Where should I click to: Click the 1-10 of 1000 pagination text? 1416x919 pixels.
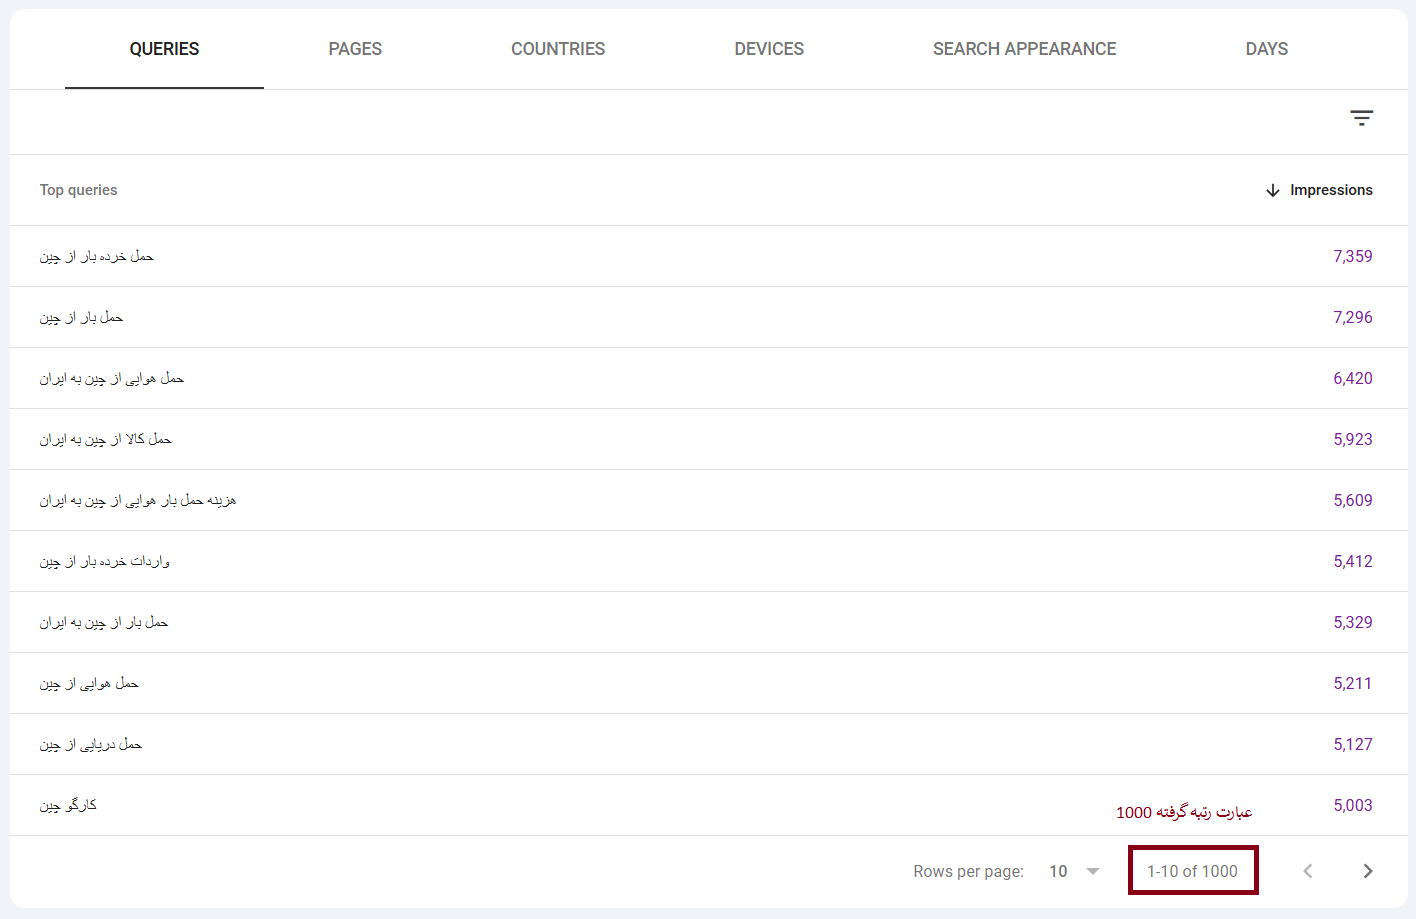click(x=1192, y=871)
